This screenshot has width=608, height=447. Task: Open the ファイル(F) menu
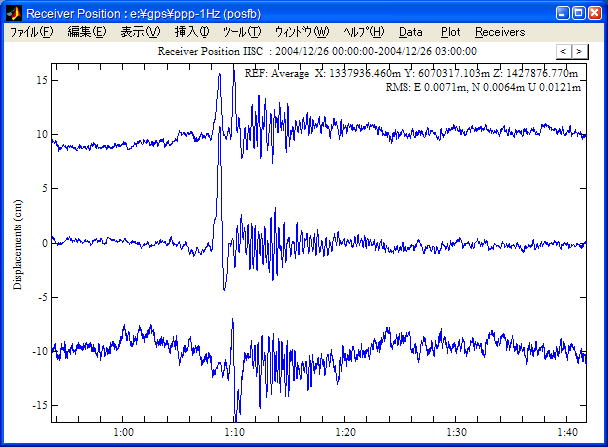click(32, 32)
